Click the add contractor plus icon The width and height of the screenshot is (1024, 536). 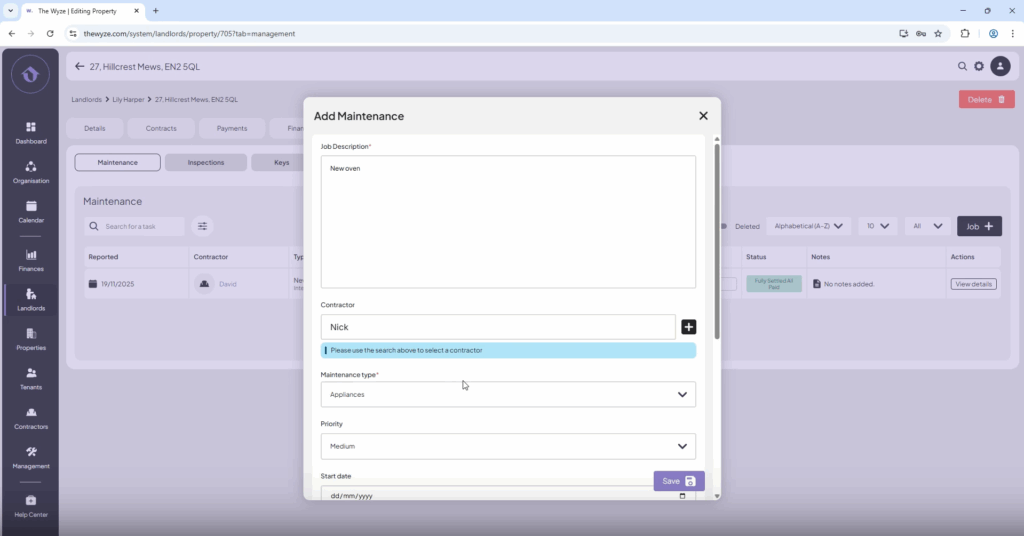(x=688, y=327)
